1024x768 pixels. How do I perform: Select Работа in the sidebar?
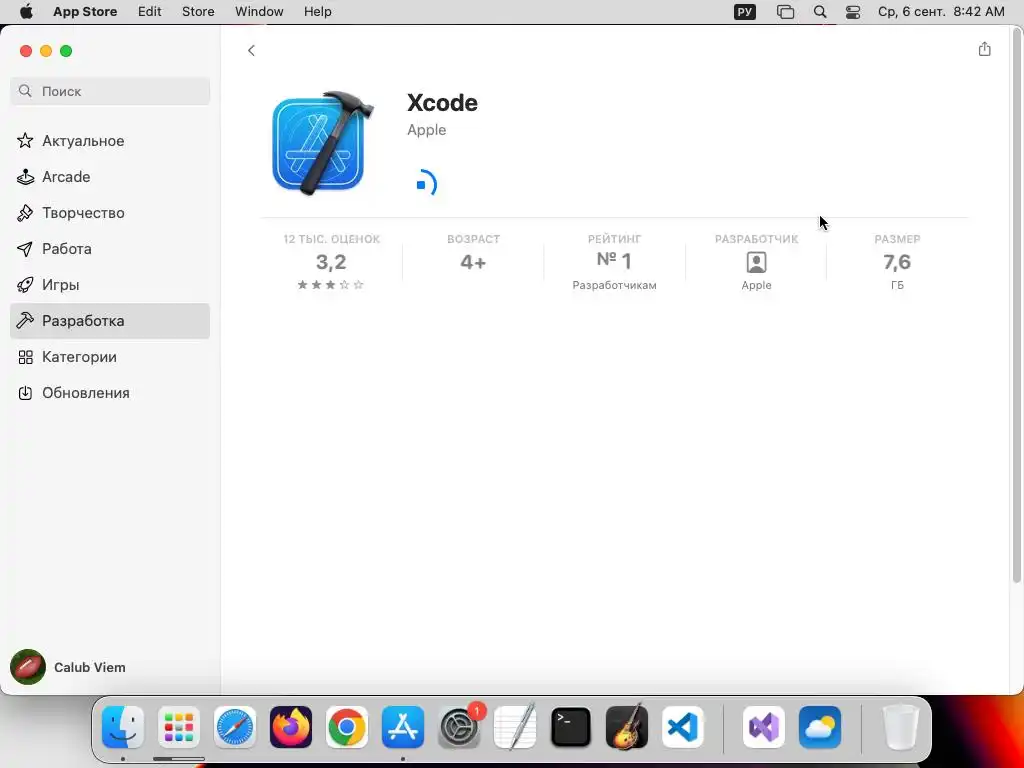click(x=110, y=248)
